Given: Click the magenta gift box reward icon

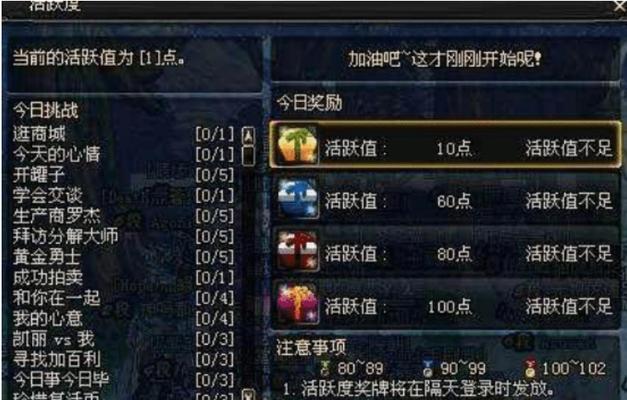Looking at the screenshot, I should [298, 303].
